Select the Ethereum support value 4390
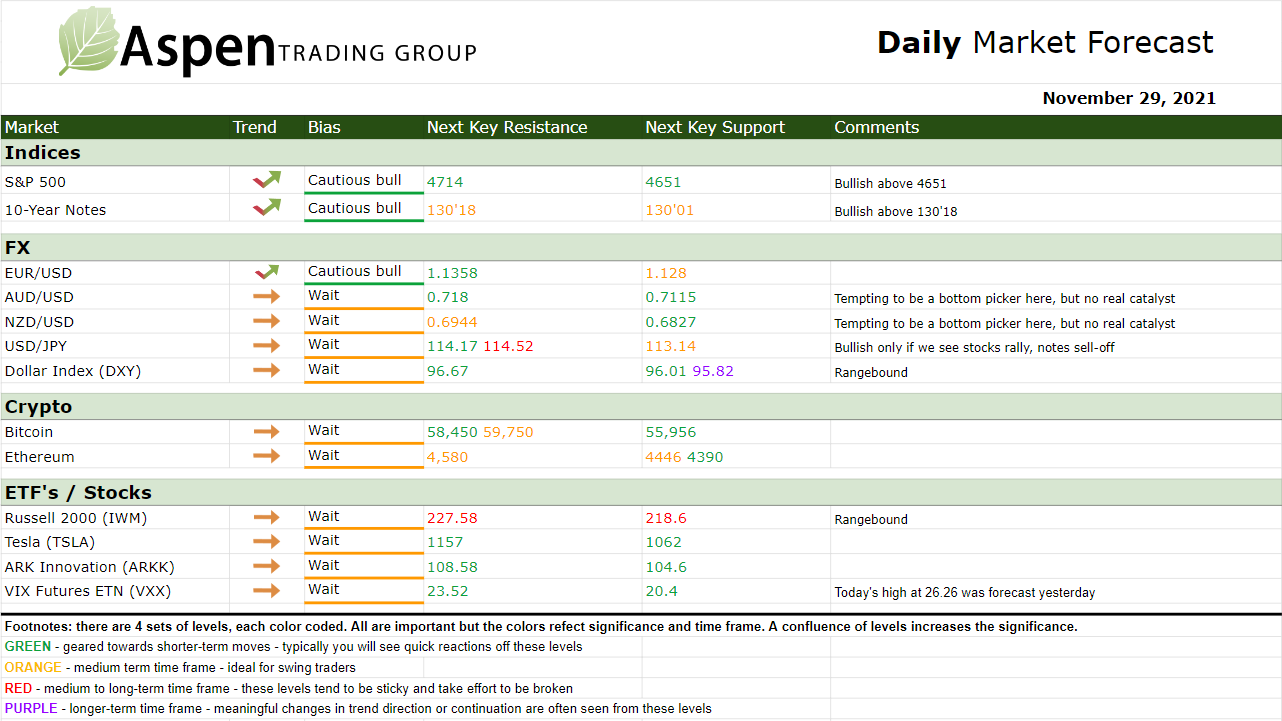1282x721 pixels. click(705, 457)
